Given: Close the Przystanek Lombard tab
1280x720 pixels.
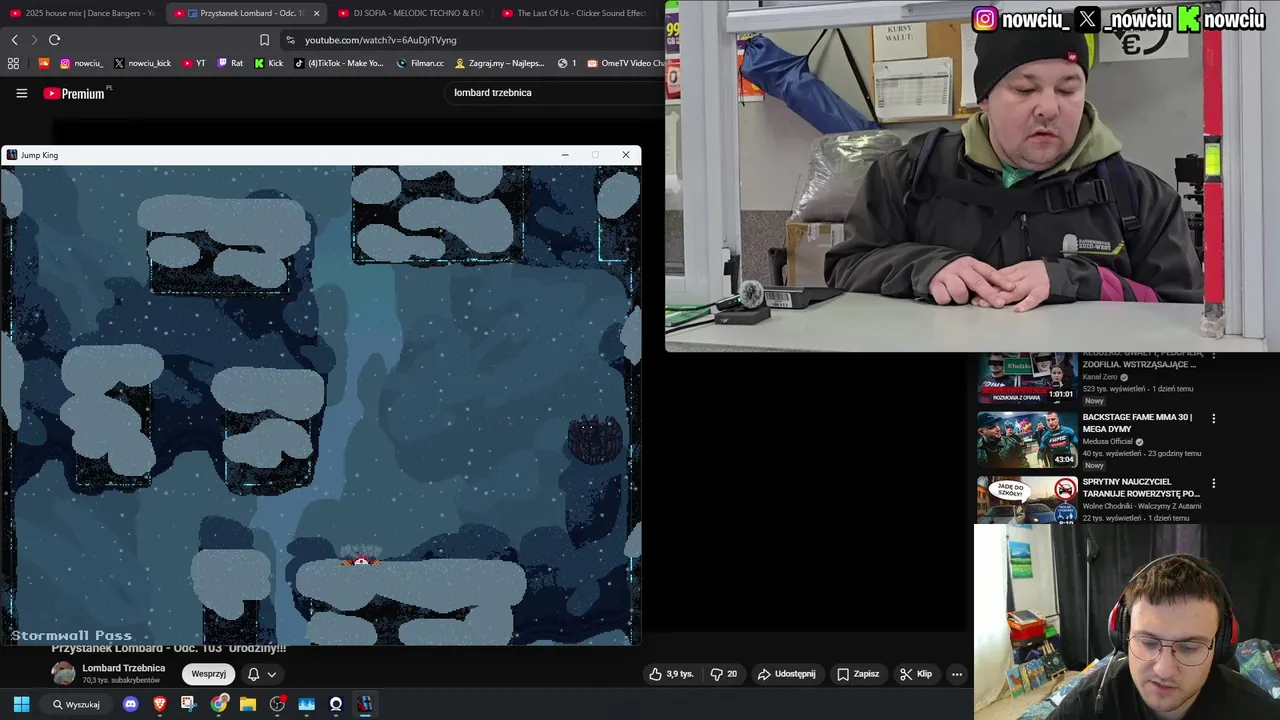Looking at the screenshot, I should point(317,13).
